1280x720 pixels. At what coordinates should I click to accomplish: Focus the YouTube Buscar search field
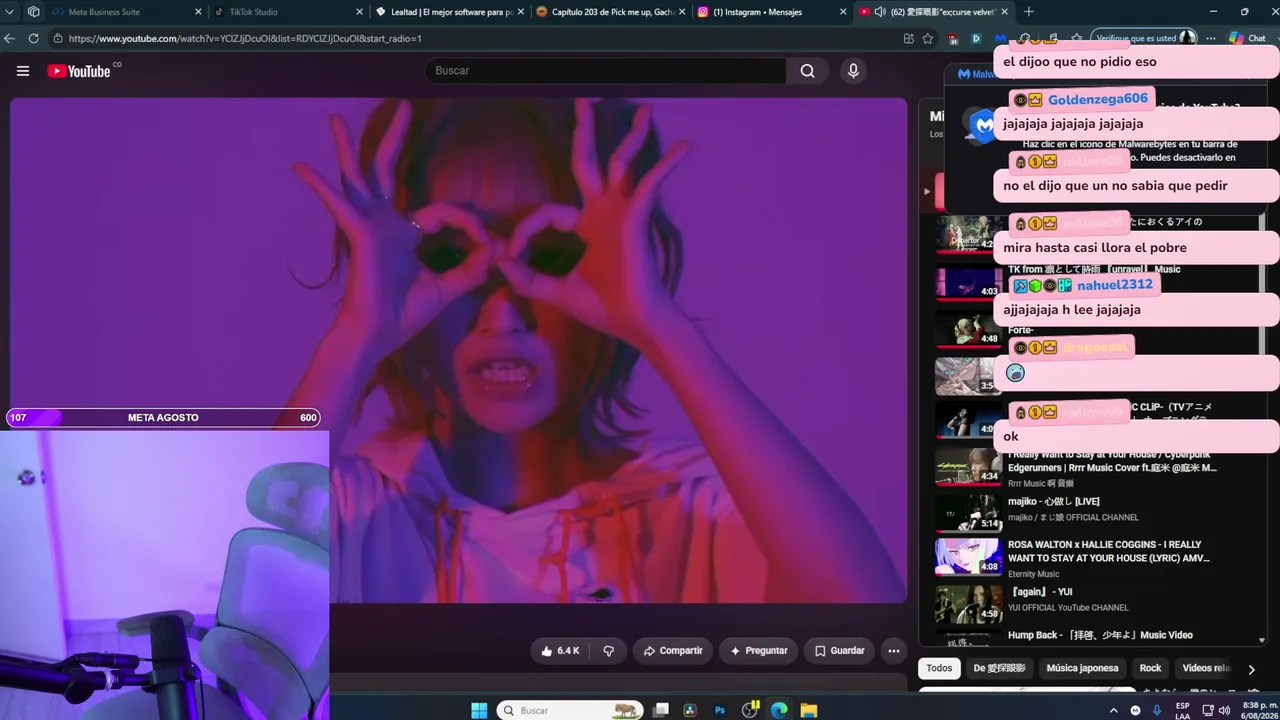click(605, 71)
